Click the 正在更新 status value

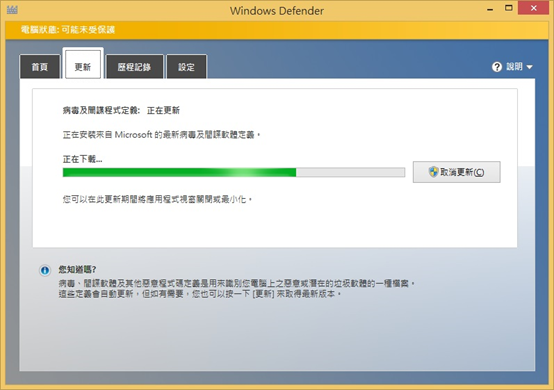[x=163, y=111]
